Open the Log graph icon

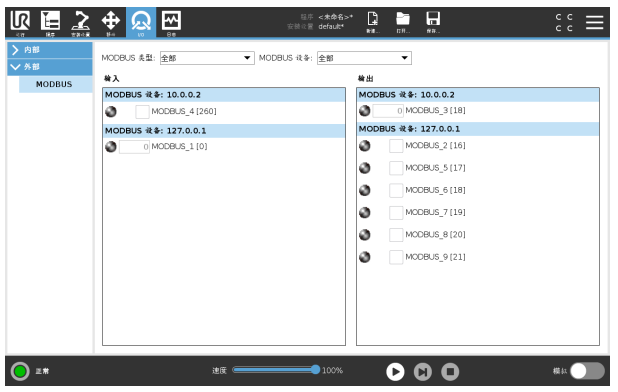pos(171,22)
